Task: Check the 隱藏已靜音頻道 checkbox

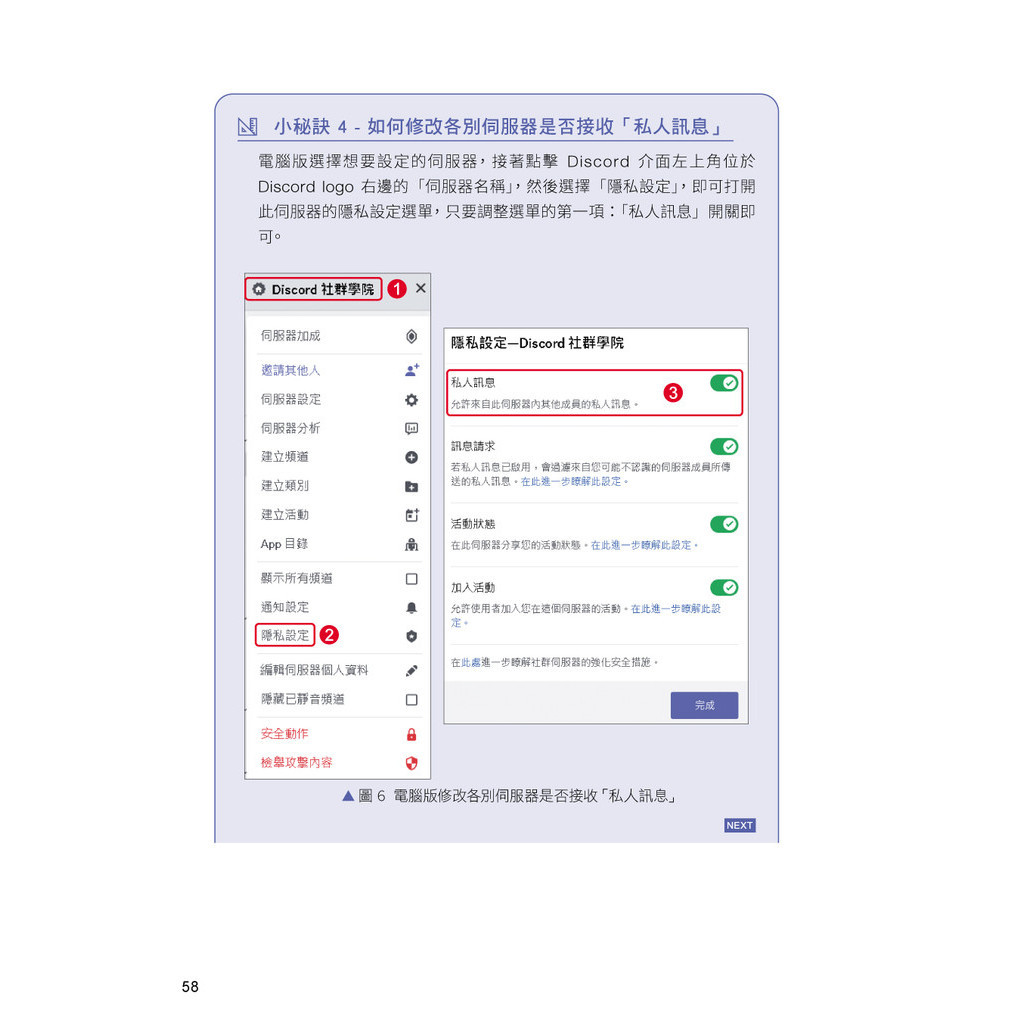Action: [411, 699]
